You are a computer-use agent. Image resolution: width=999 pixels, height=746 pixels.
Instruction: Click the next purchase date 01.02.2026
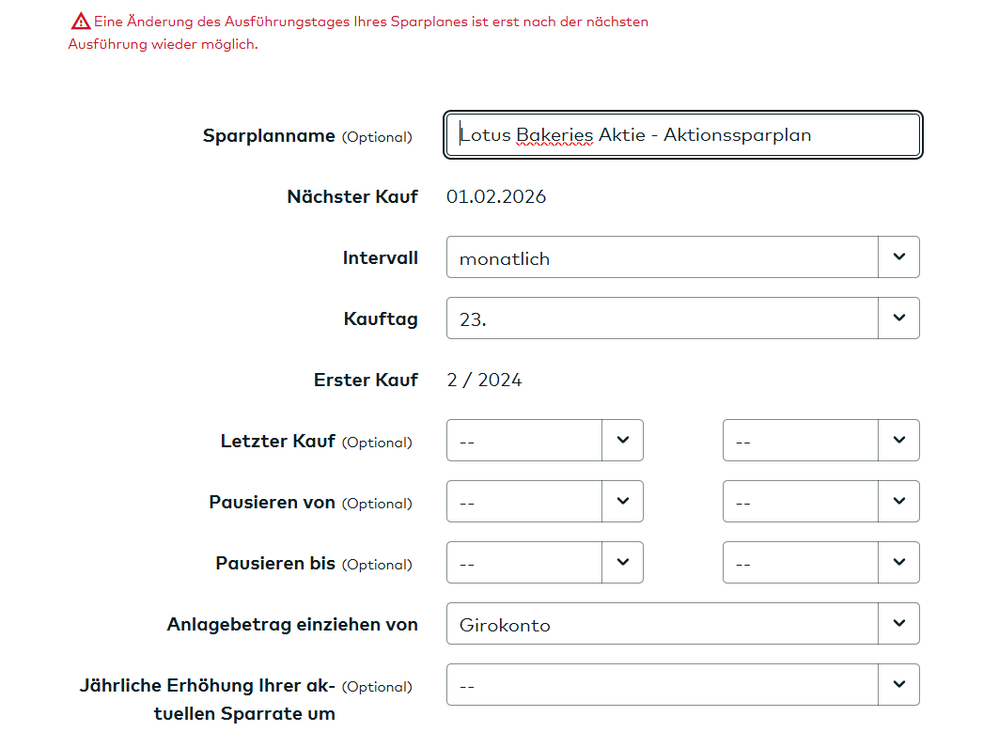coord(496,197)
